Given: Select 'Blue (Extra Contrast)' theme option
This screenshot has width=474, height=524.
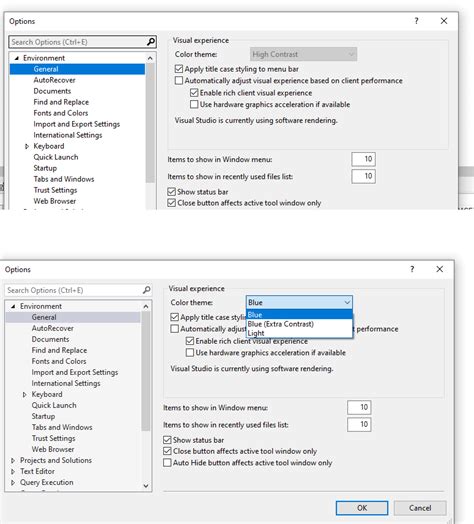Looking at the screenshot, I should (x=299, y=324).
